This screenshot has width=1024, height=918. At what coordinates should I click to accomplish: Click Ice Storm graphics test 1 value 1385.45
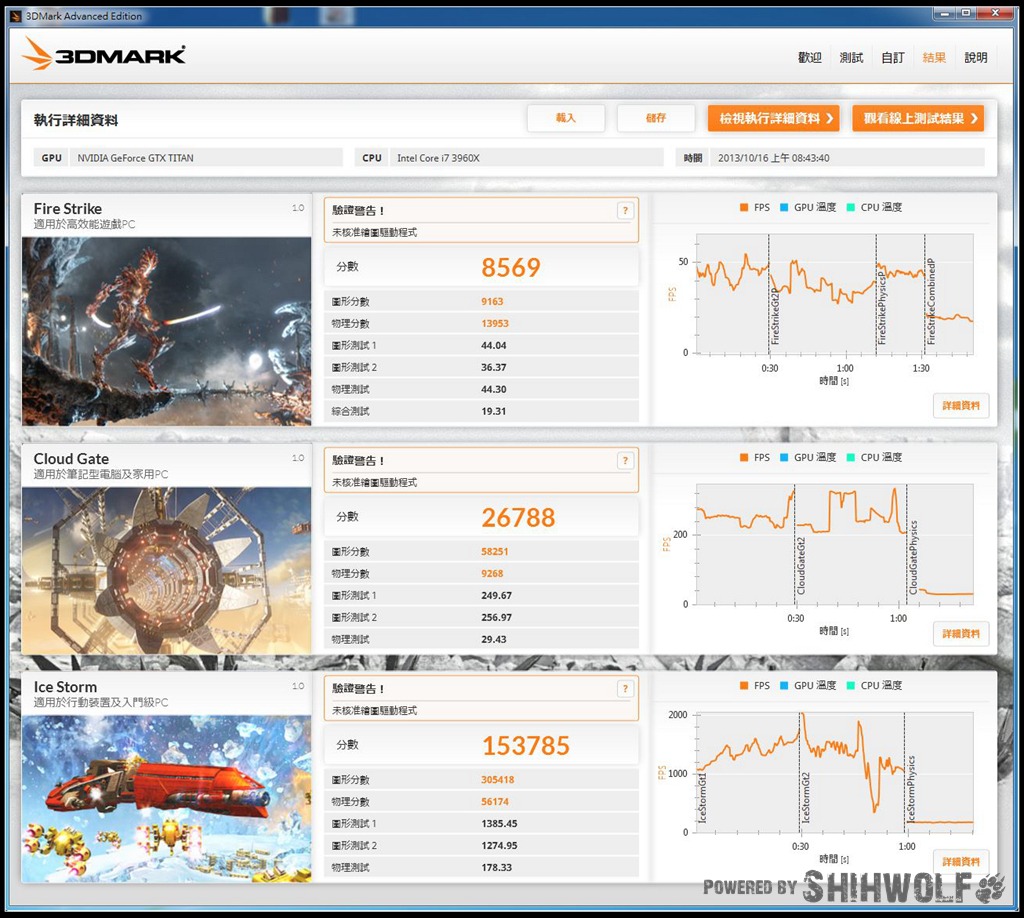point(499,823)
